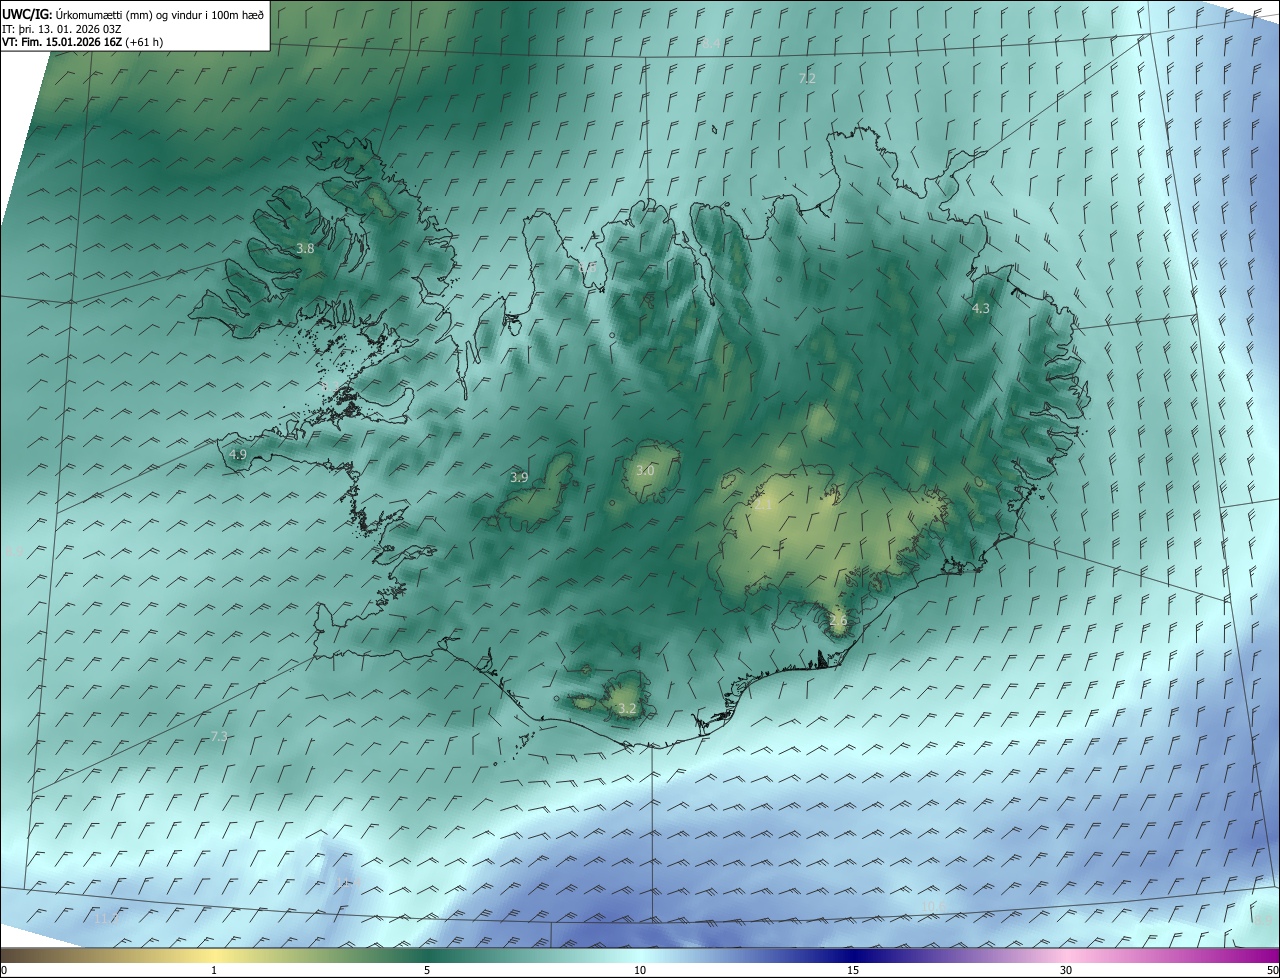Click the 10 tick label on the colorbar
The width and height of the screenshot is (1280, 978).
pyautogui.click(x=640, y=970)
